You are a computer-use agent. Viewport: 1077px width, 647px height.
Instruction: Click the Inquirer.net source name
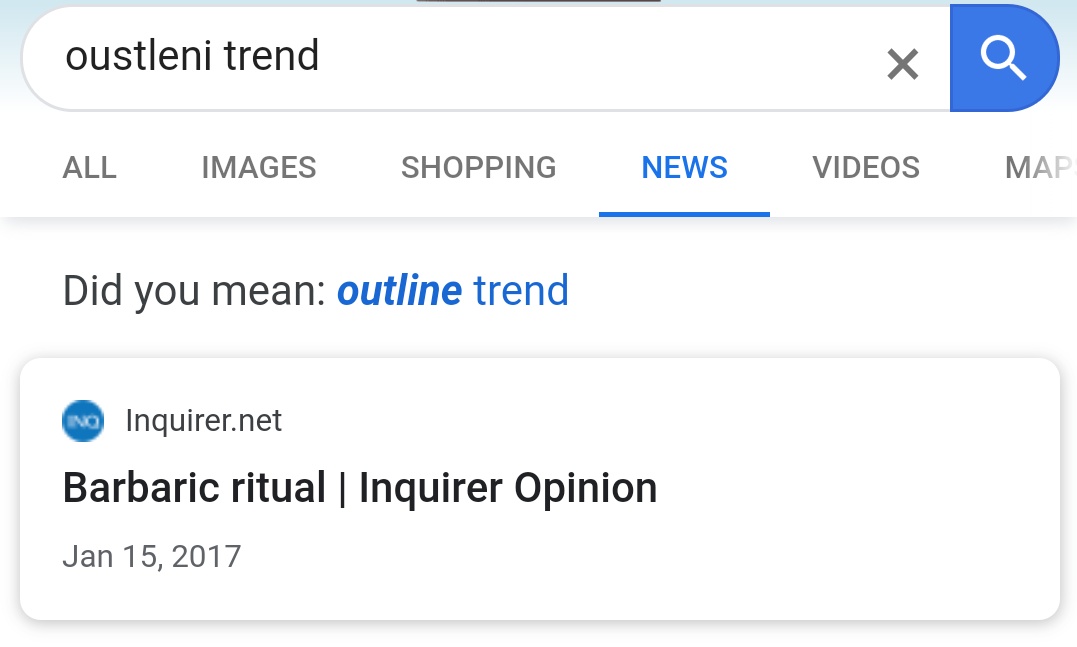pyautogui.click(x=204, y=421)
